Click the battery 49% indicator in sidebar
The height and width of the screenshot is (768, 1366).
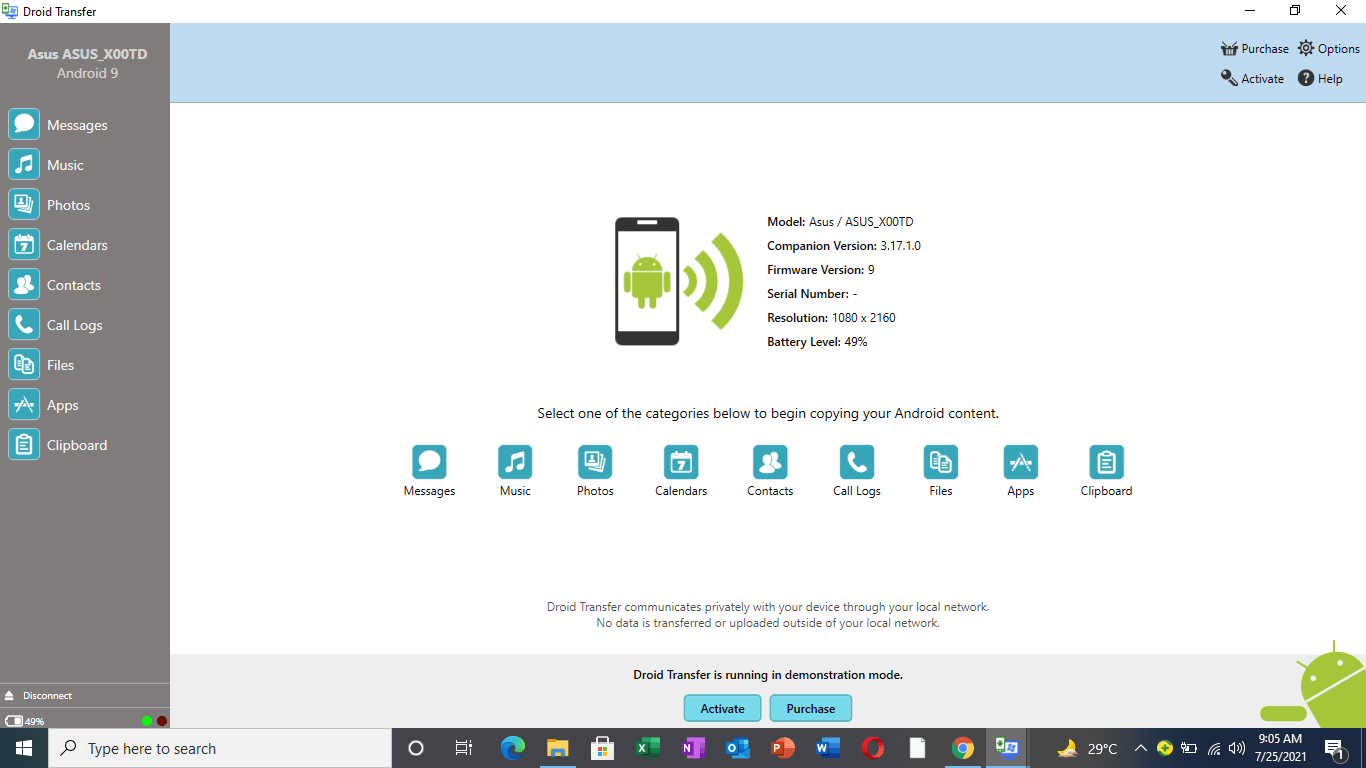click(x=25, y=721)
